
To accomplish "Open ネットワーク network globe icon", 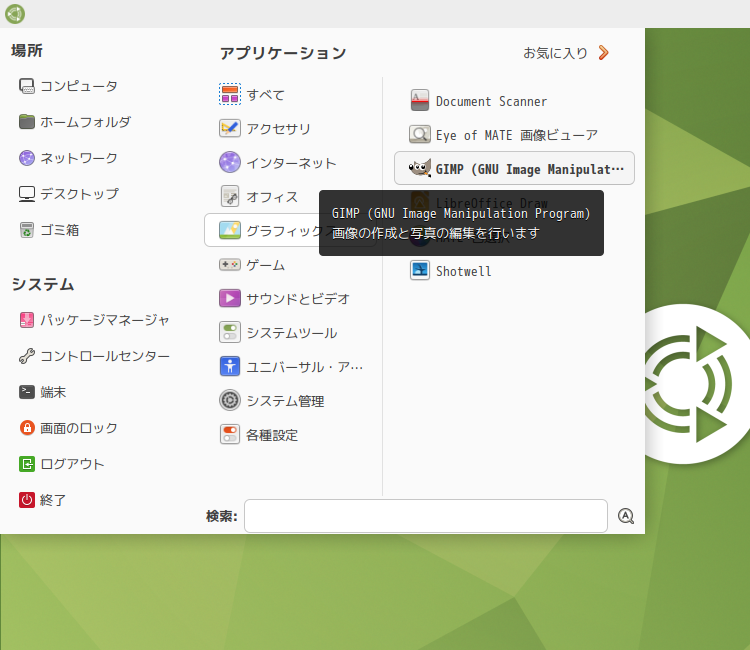I will click(x=27, y=158).
